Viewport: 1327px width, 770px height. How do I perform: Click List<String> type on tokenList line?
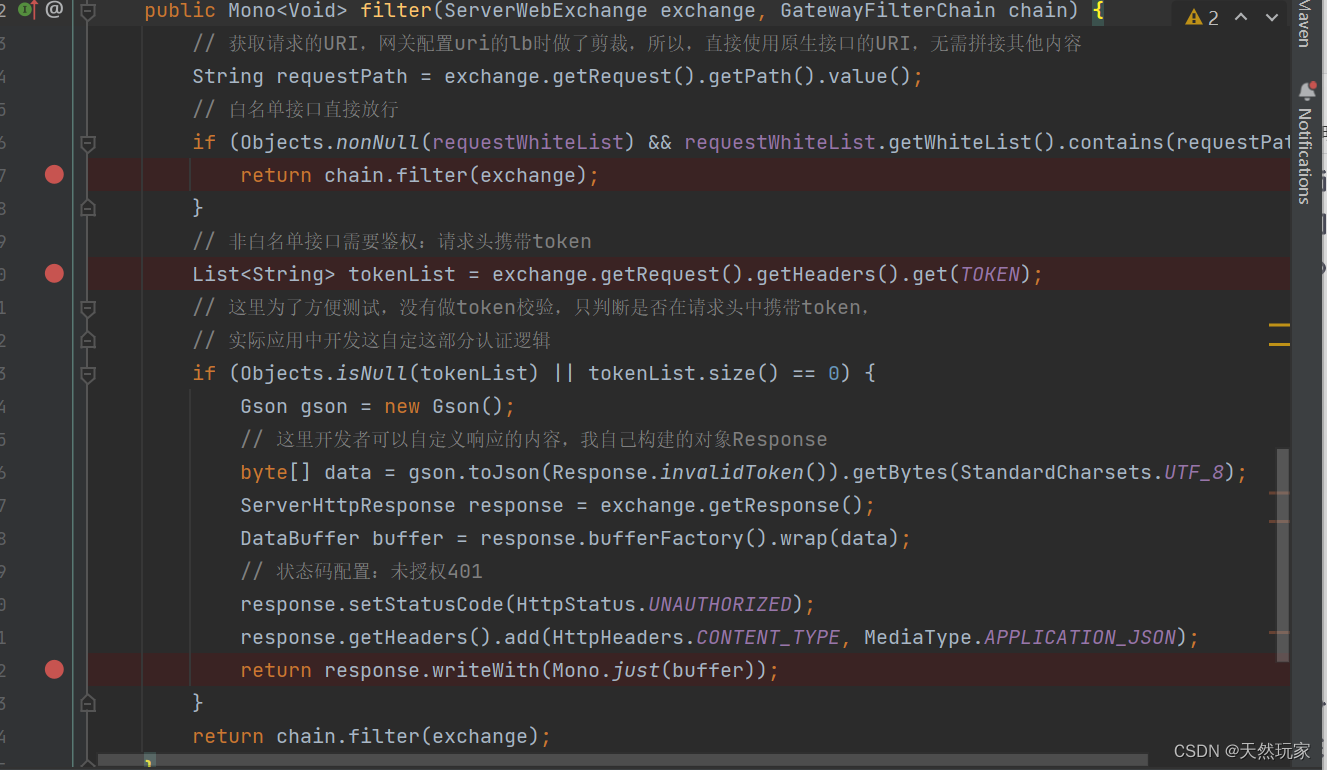point(264,274)
